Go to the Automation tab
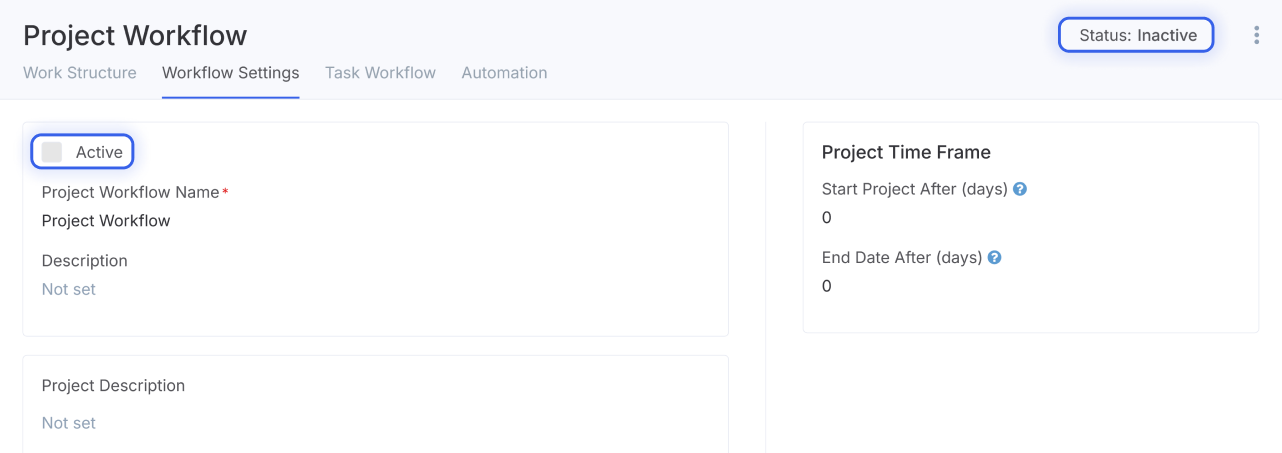Viewport: 1282px width, 453px height. (504, 73)
